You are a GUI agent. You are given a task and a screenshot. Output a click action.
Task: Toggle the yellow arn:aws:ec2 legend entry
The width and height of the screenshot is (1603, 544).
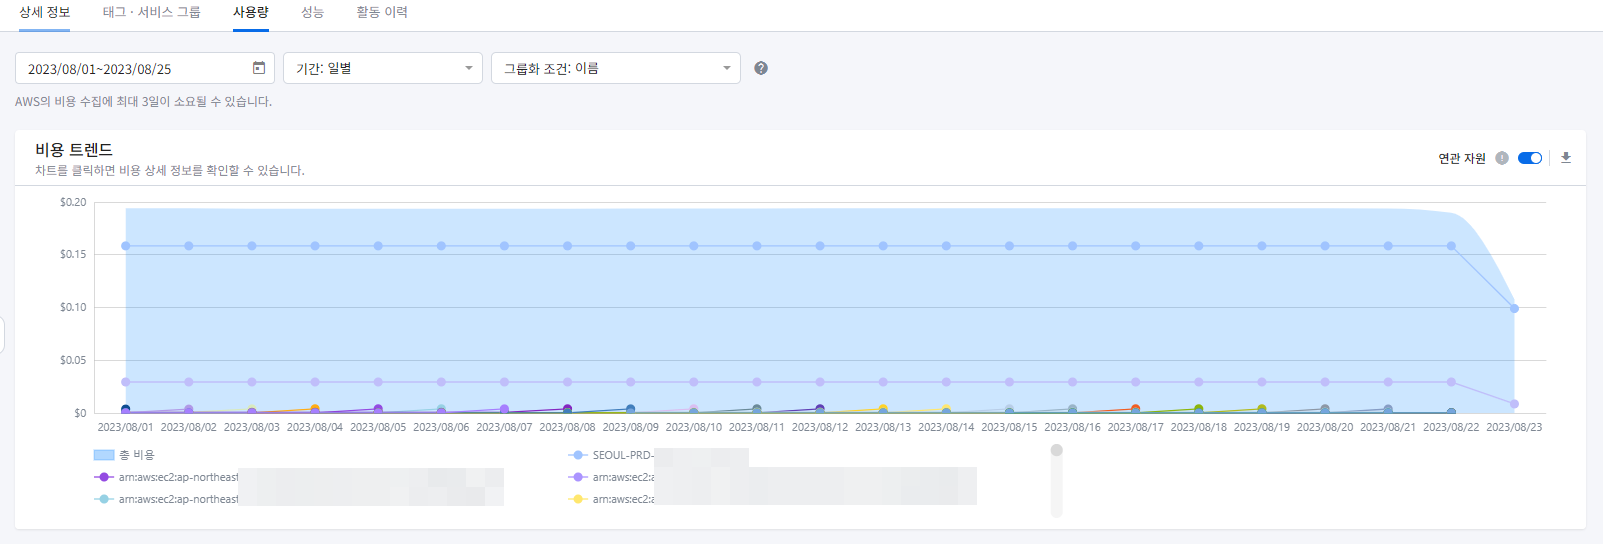click(610, 499)
